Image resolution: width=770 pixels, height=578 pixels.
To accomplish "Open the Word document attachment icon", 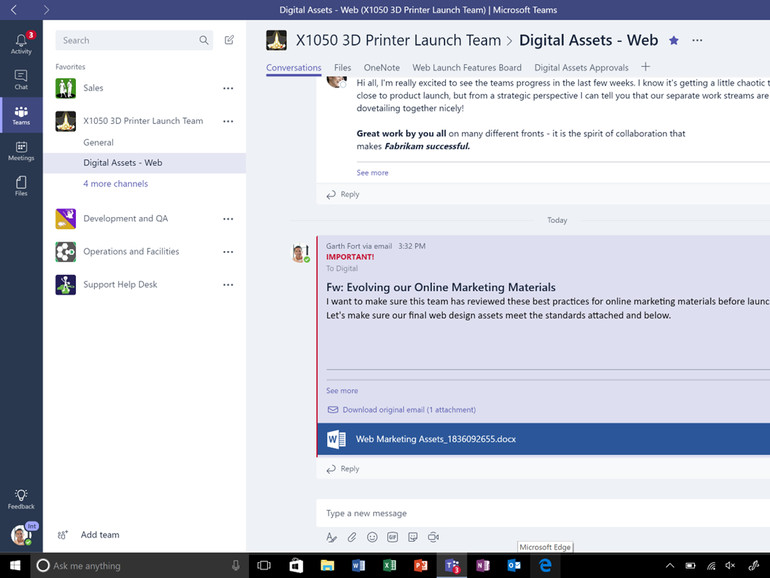I will pos(336,439).
